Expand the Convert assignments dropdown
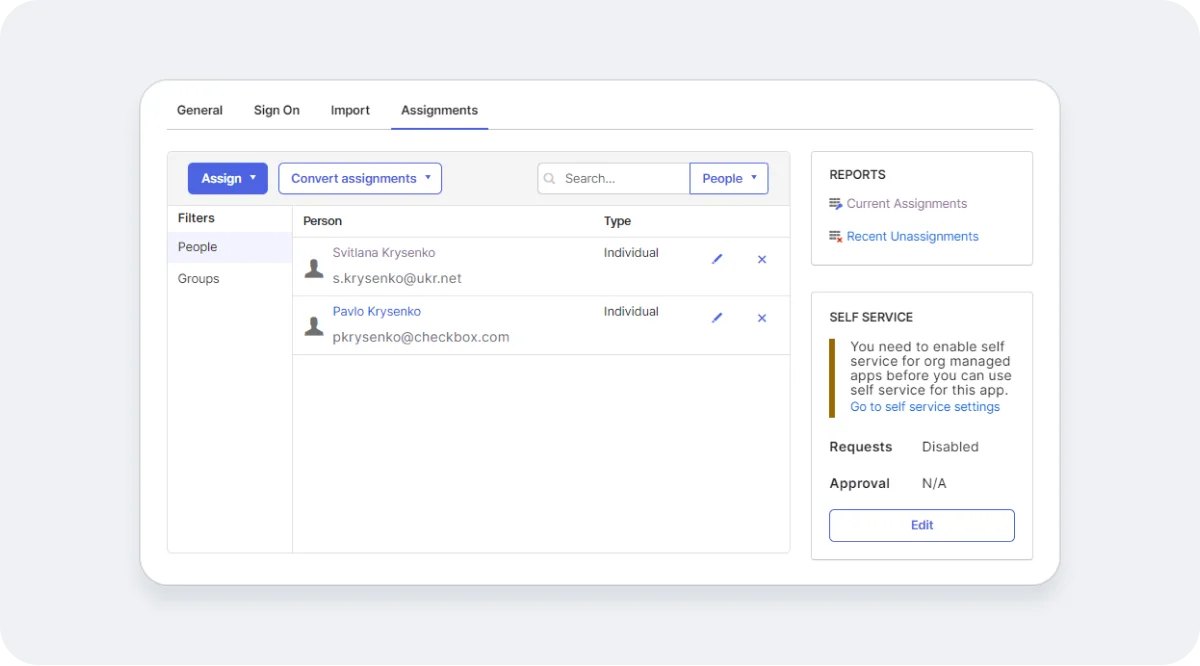 click(359, 178)
